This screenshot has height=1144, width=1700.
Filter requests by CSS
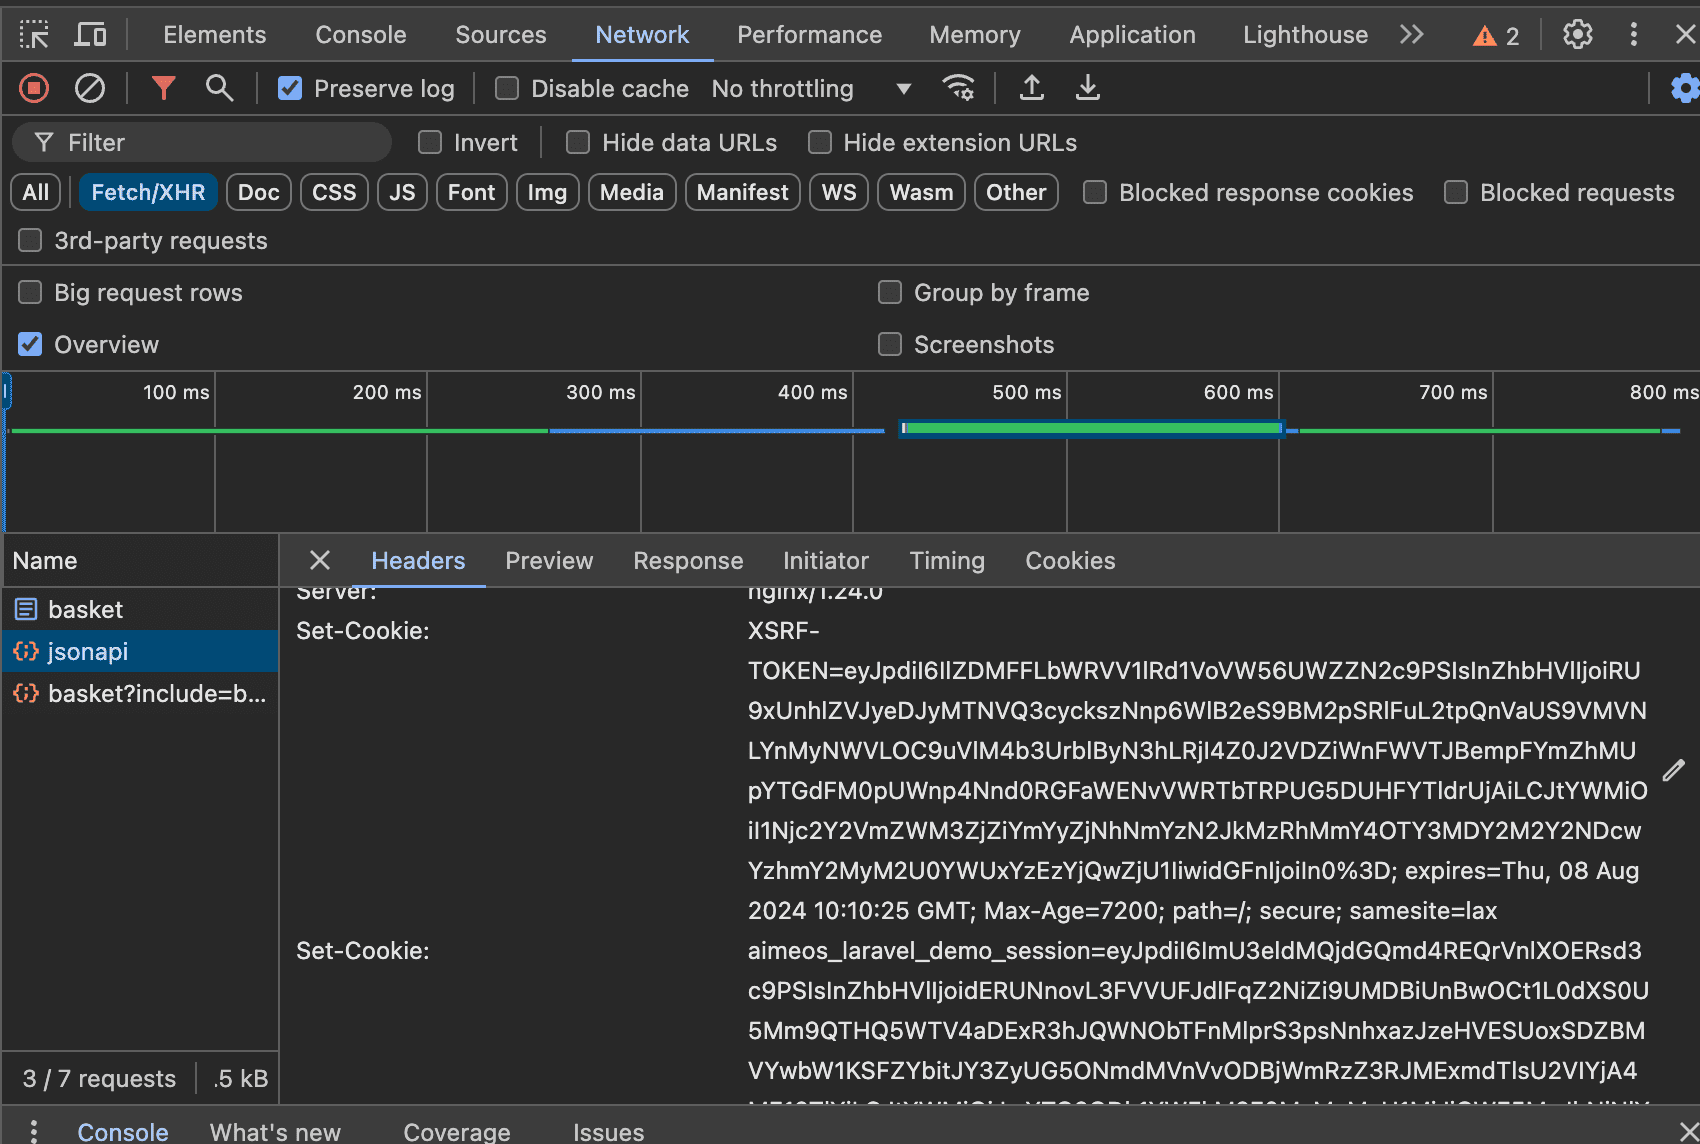[334, 192]
